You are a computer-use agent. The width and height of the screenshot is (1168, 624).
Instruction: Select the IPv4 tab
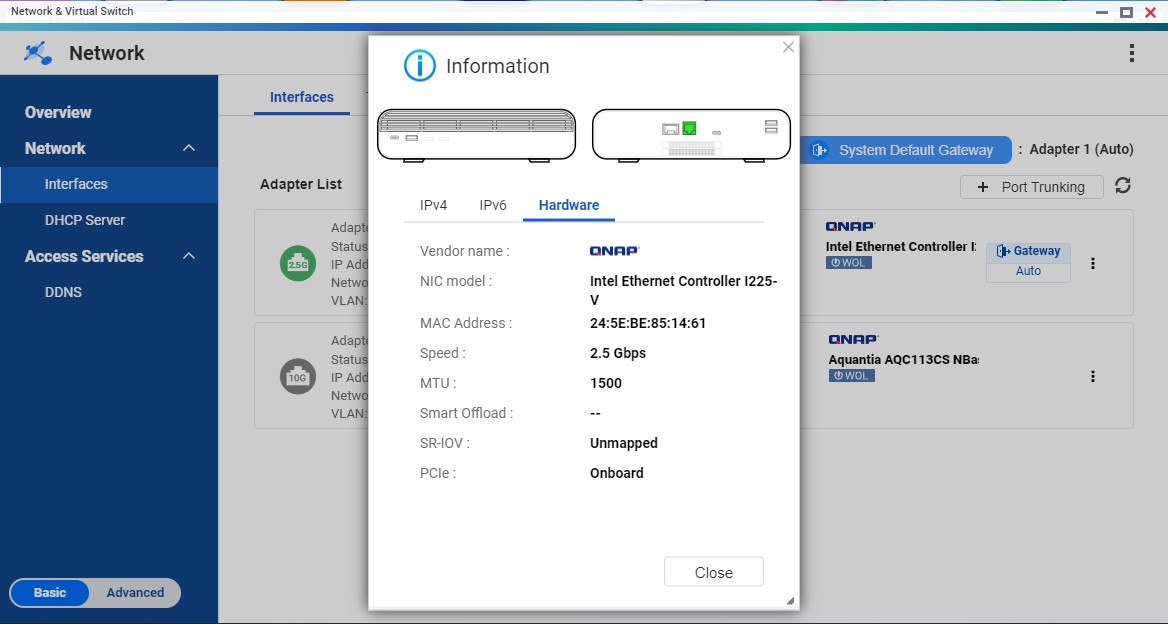point(433,205)
